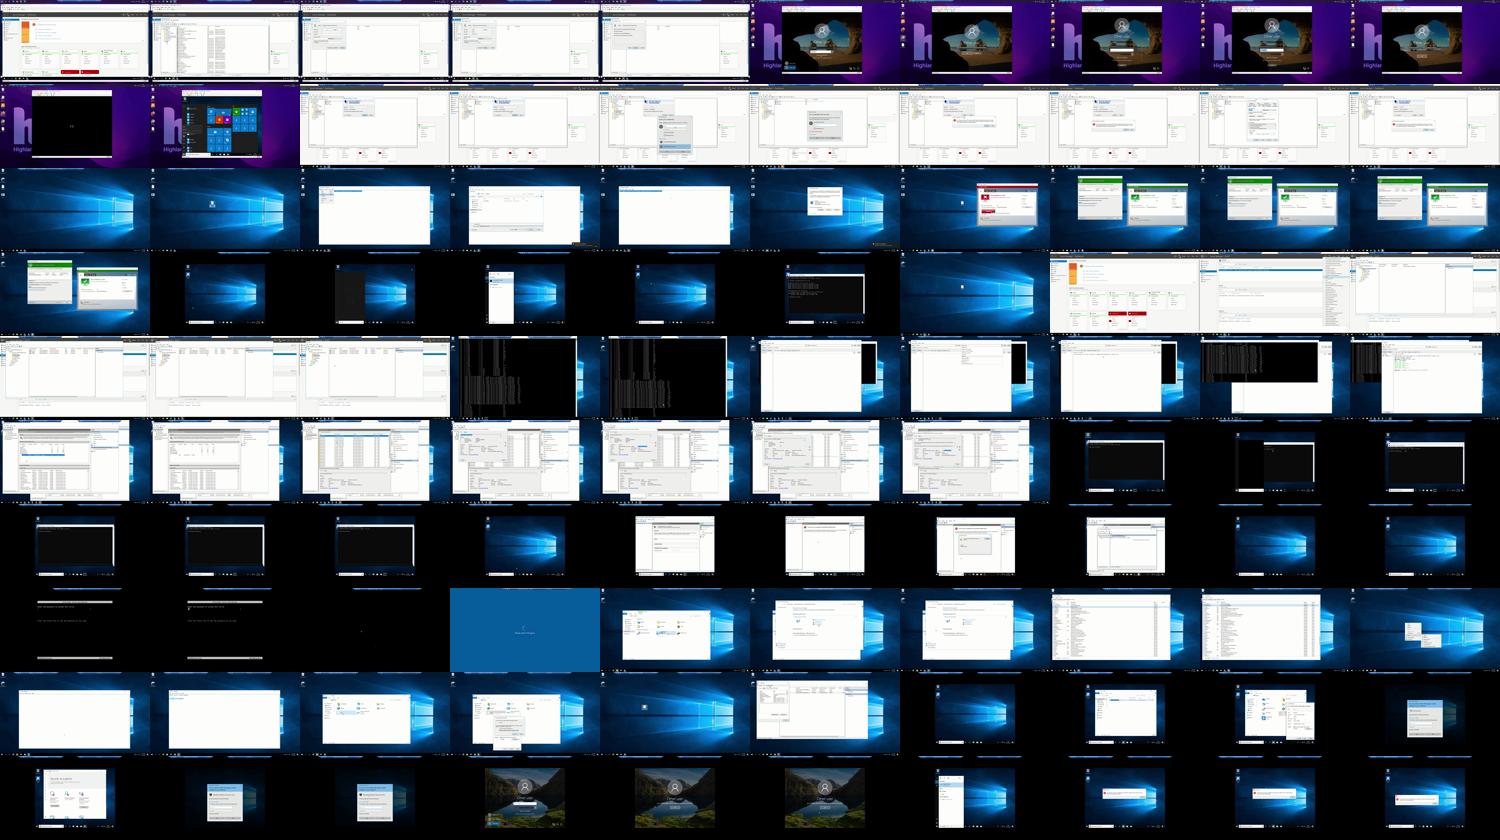
Task: Click the first blue-header Windows Security dialog
Action: click(225, 802)
